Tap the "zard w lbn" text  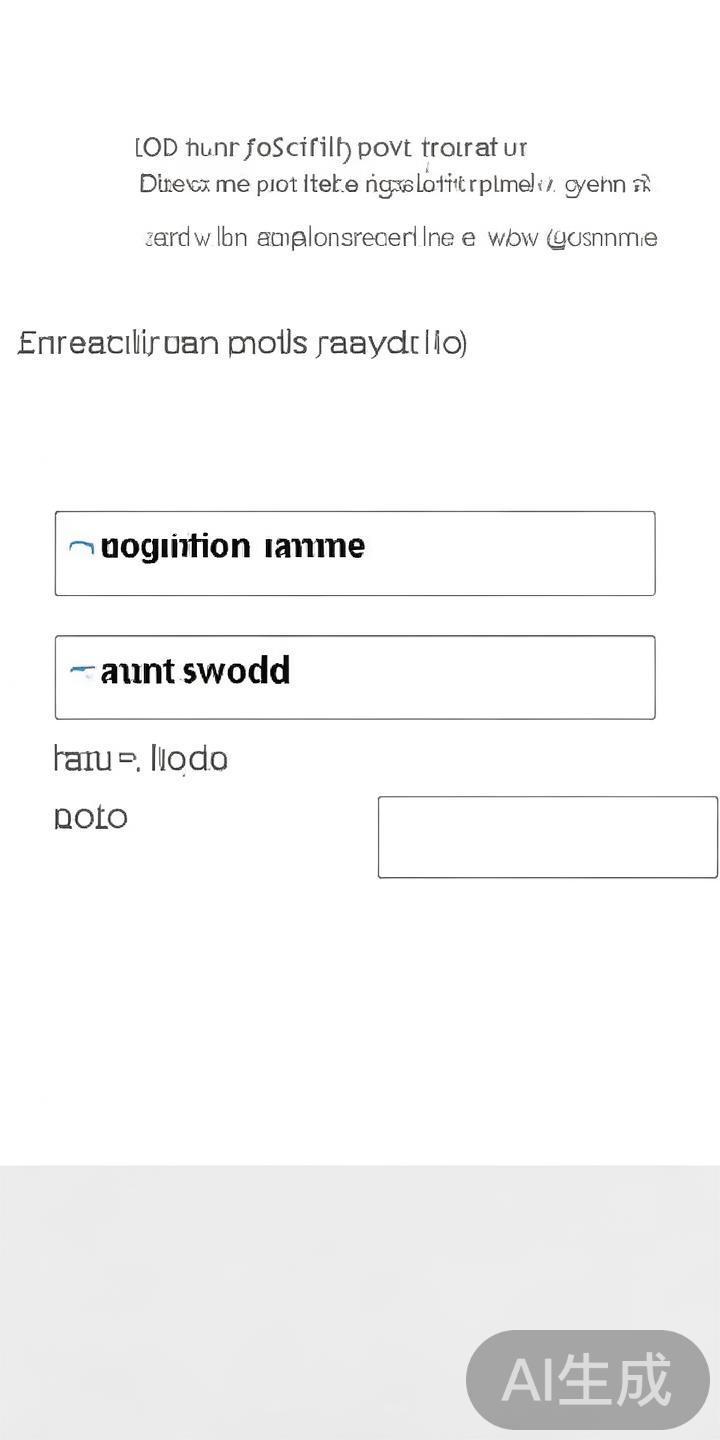196,238
